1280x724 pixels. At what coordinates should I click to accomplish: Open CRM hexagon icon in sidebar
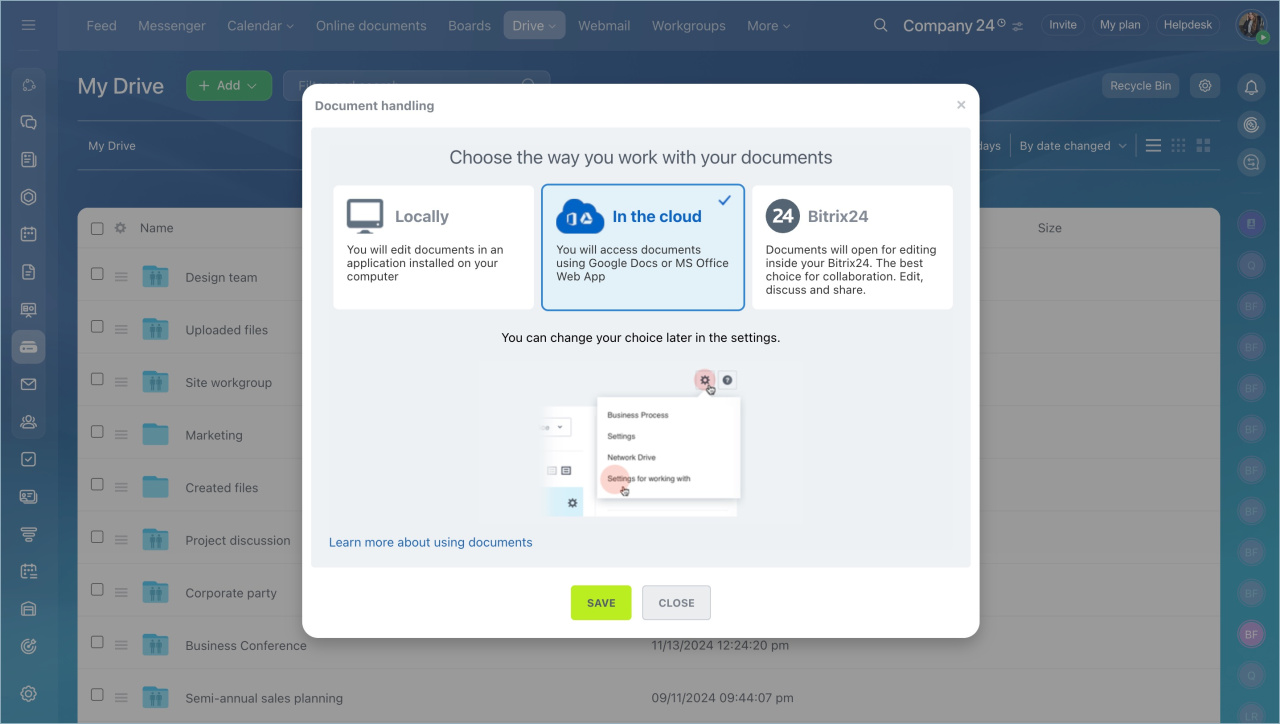[x=28, y=197]
